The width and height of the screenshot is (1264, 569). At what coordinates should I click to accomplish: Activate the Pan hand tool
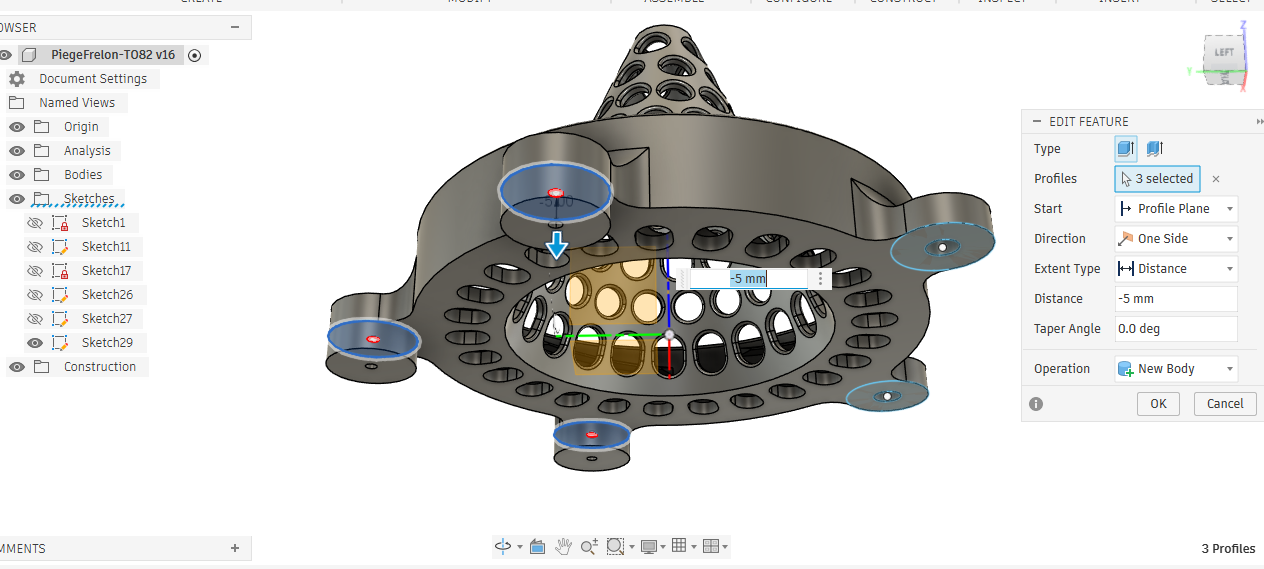tap(563, 546)
